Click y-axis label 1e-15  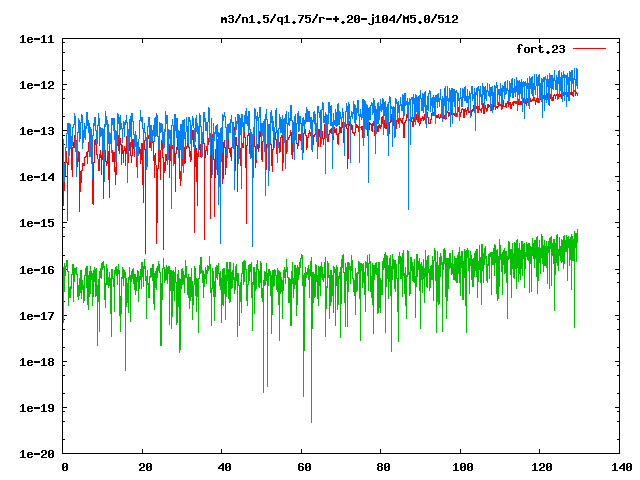pyautogui.click(x=37, y=223)
